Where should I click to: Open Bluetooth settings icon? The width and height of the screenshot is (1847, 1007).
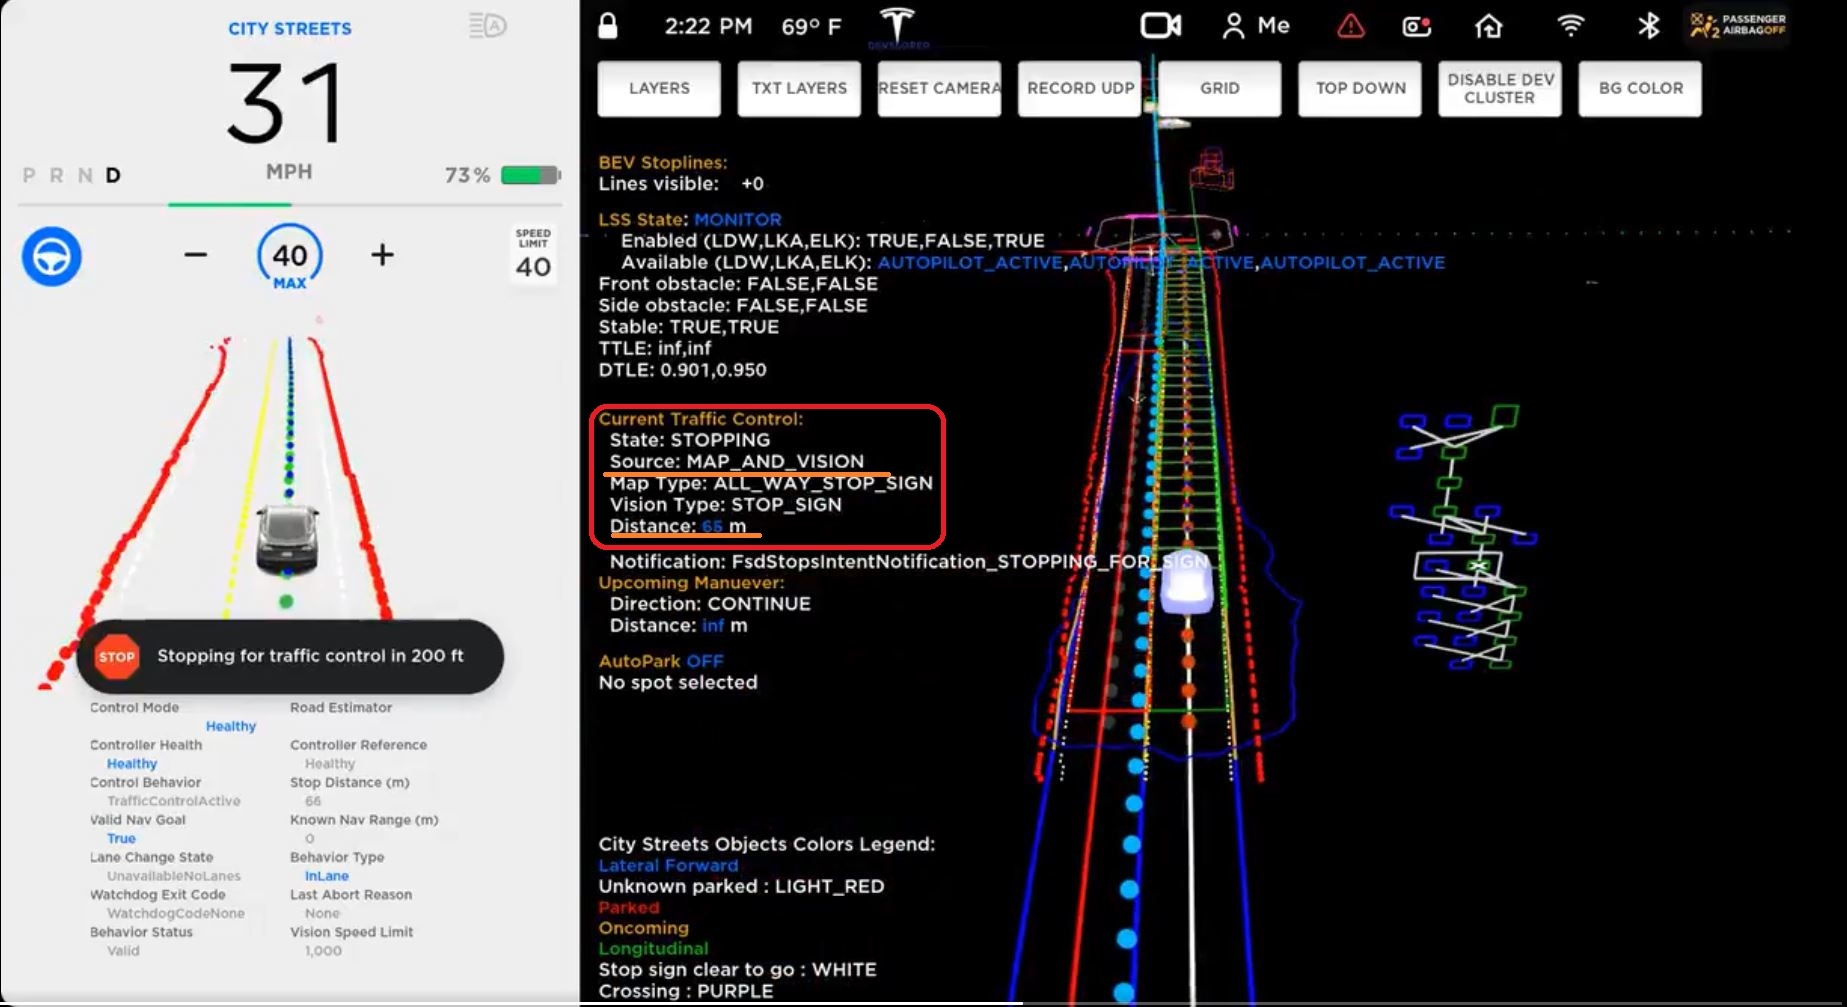(x=1648, y=26)
